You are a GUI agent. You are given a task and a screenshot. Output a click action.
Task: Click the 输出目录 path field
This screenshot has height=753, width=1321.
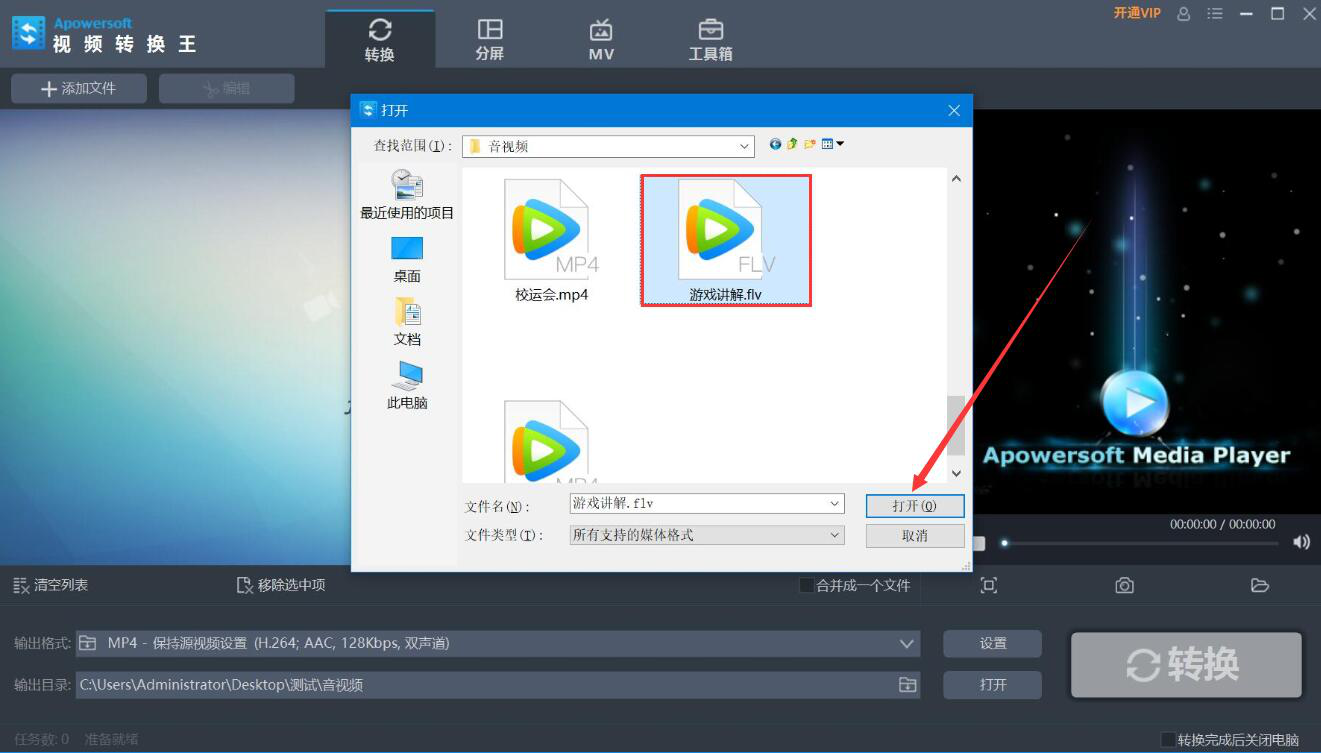[499, 685]
